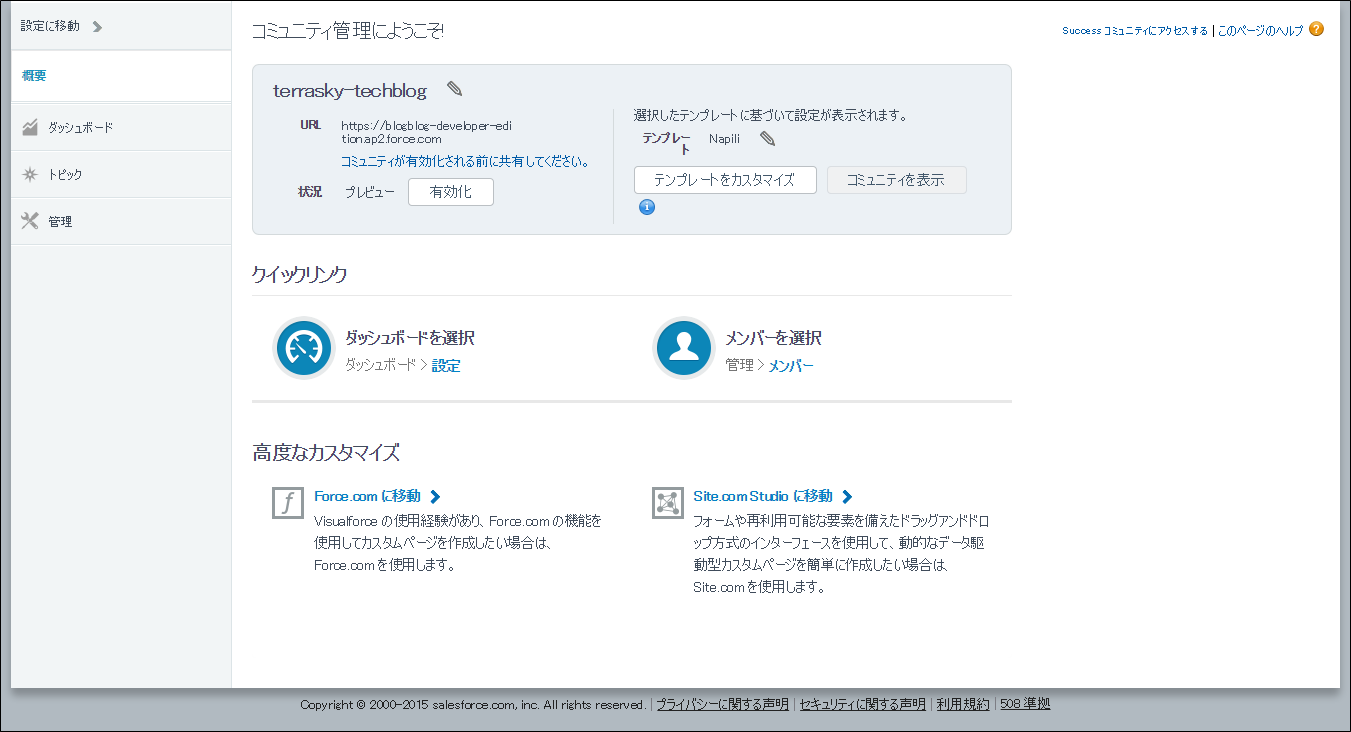Click the administration tools sidebar icon

(30, 221)
